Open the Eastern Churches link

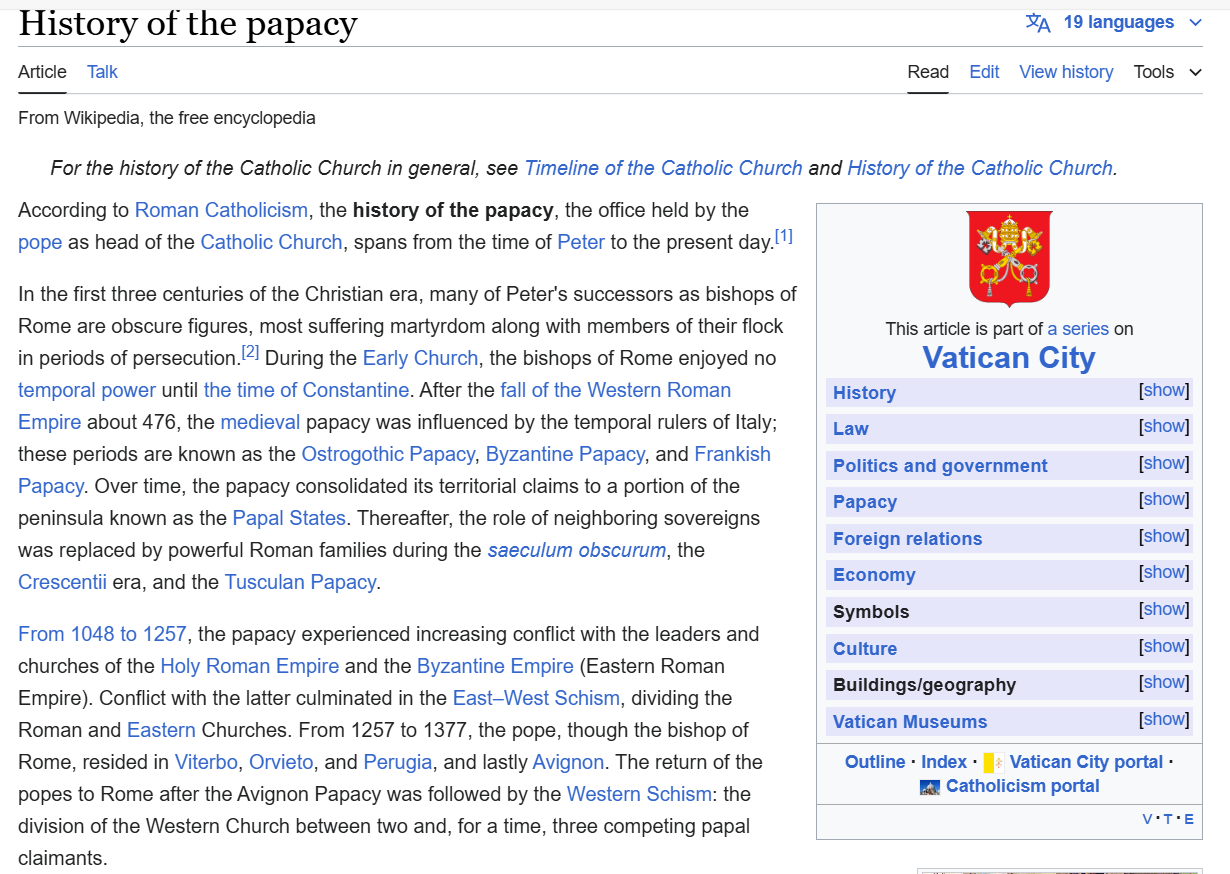click(161, 730)
